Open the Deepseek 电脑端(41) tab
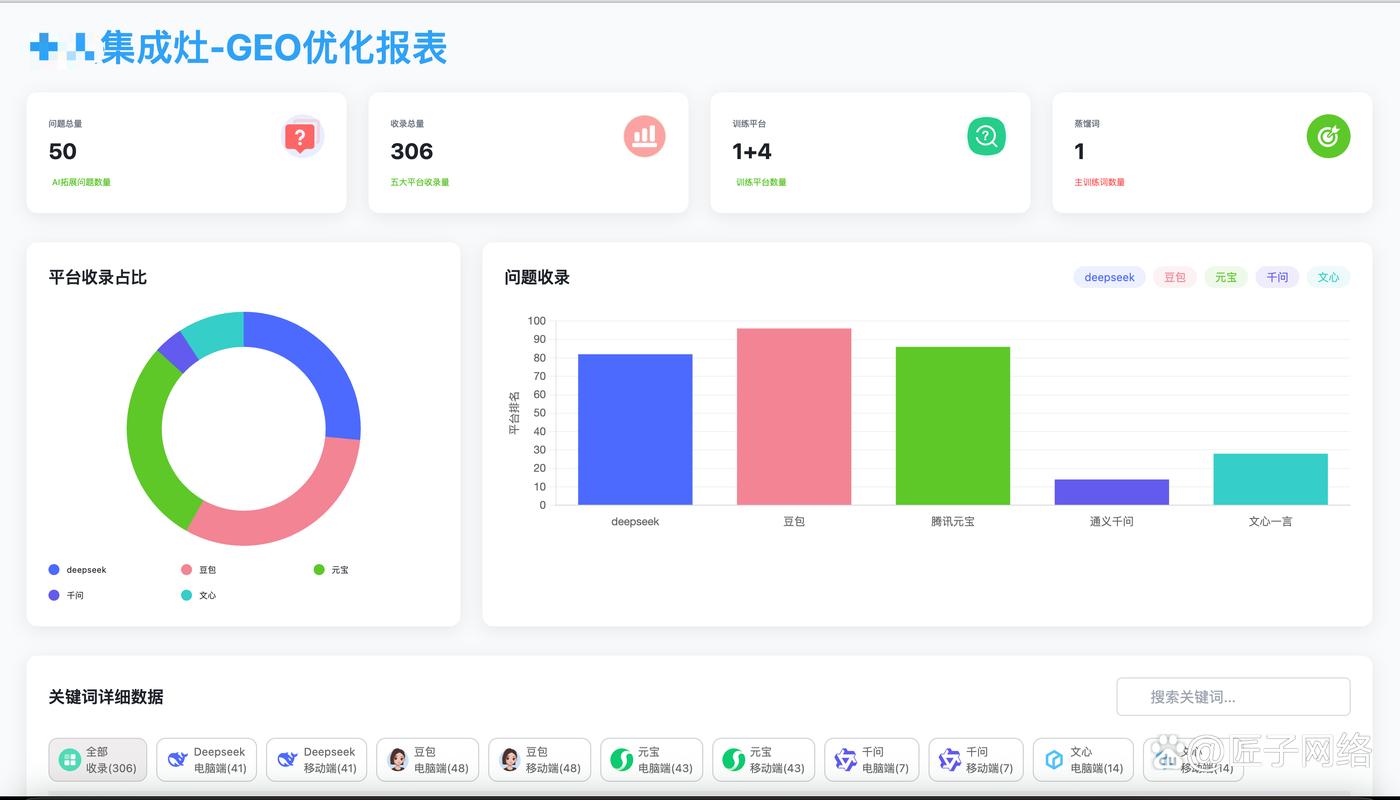This screenshot has height=800, width=1400. (207, 760)
